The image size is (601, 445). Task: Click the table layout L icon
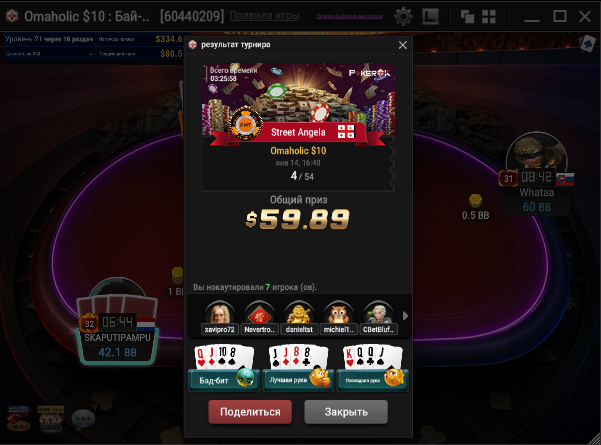430,16
